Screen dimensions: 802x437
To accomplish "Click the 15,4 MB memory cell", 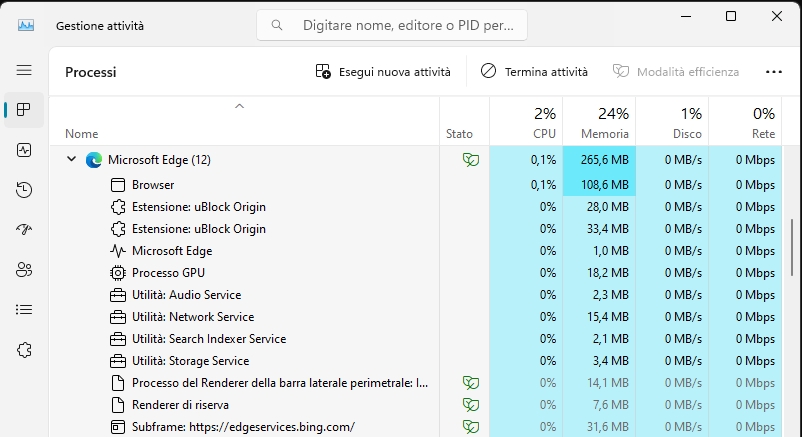I will point(599,317).
